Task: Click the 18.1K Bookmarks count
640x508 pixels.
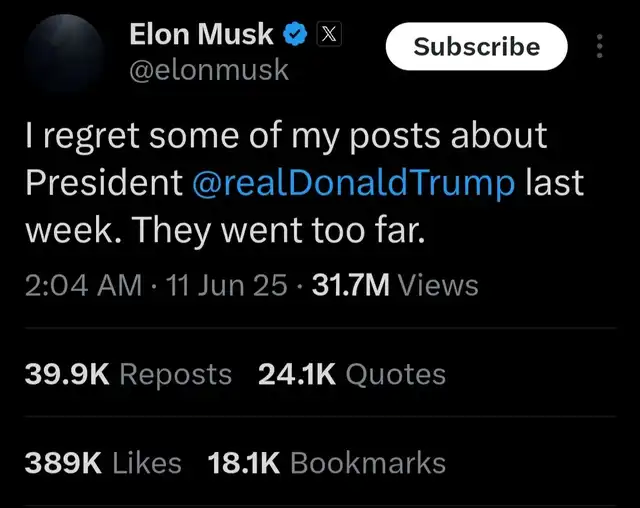Action: click(x=326, y=463)
